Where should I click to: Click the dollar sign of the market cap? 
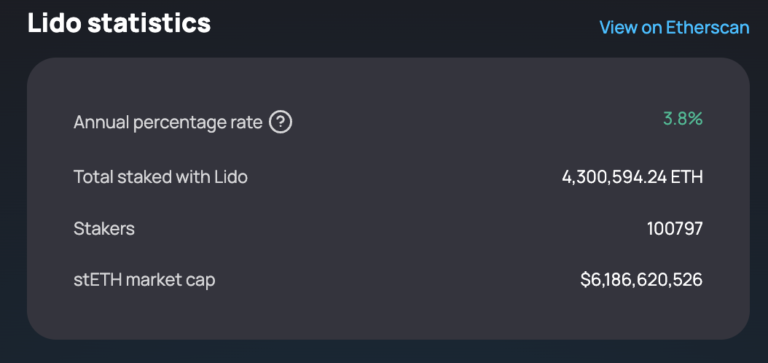pyautogui.click(x=585, y=280)
